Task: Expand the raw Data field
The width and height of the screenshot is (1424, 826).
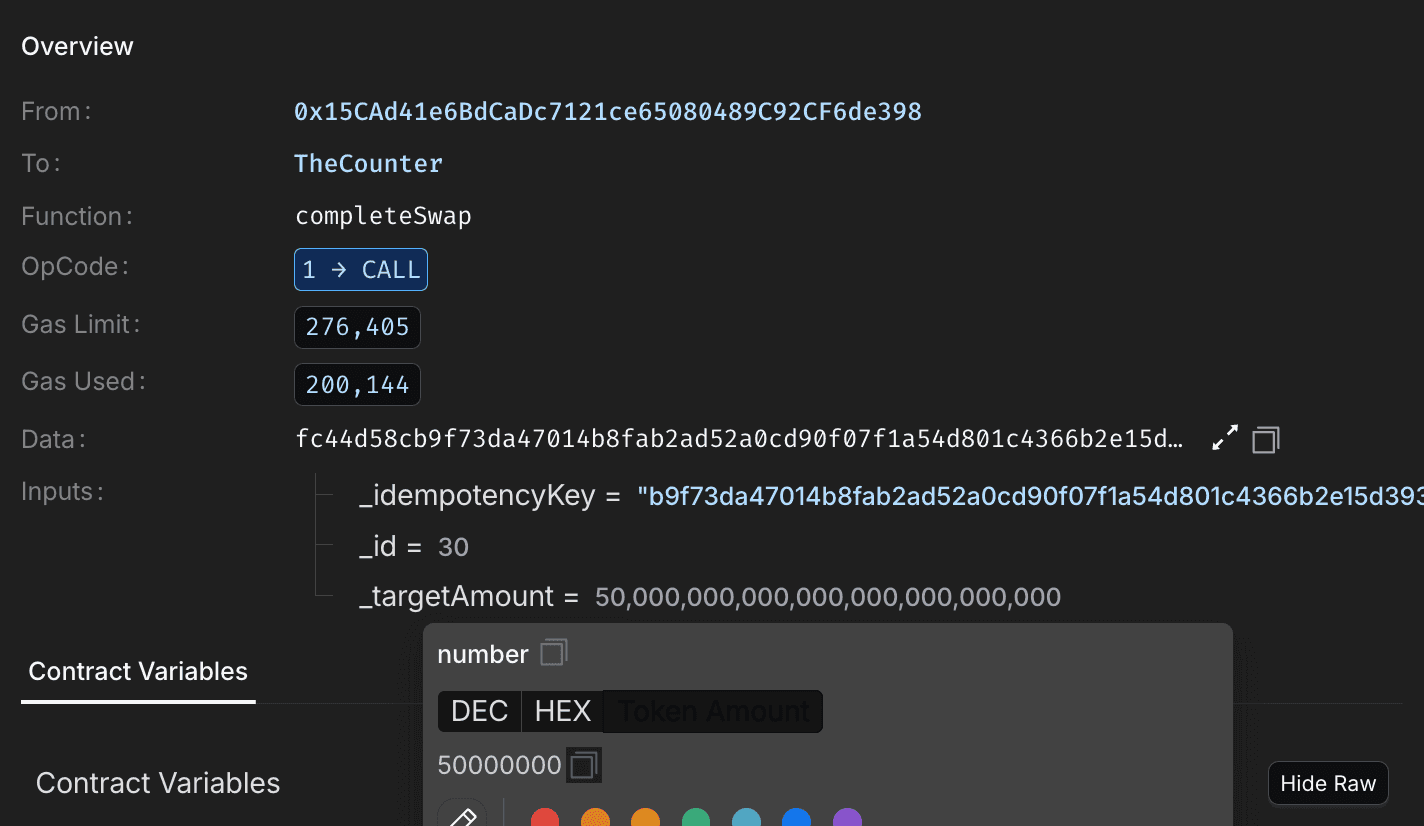Action: 1224,438
